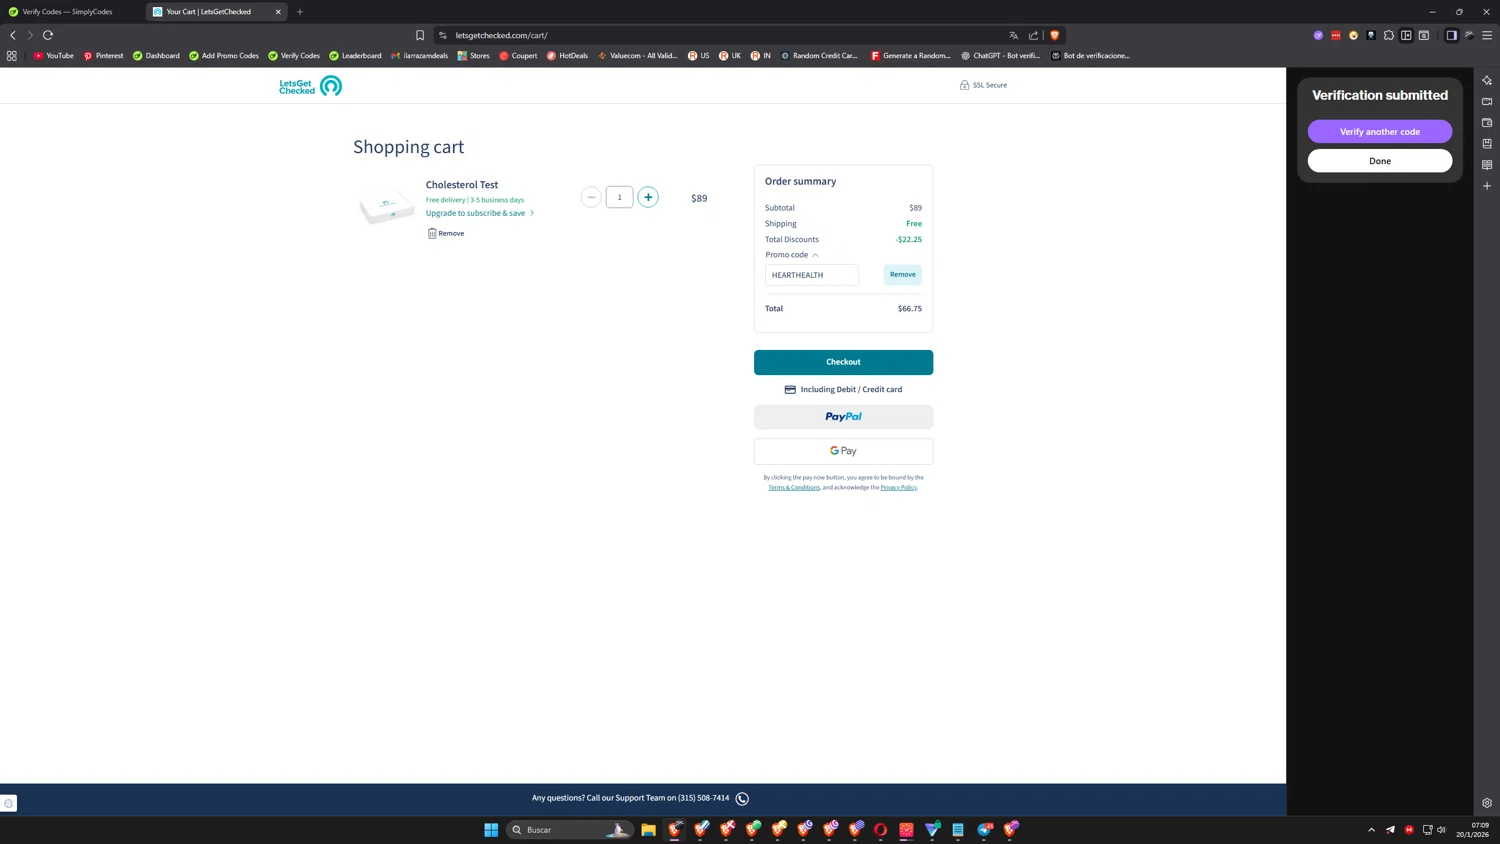
Task: Decrease Cholesterol Test quantity with minus button
Action: click(591, 197)
